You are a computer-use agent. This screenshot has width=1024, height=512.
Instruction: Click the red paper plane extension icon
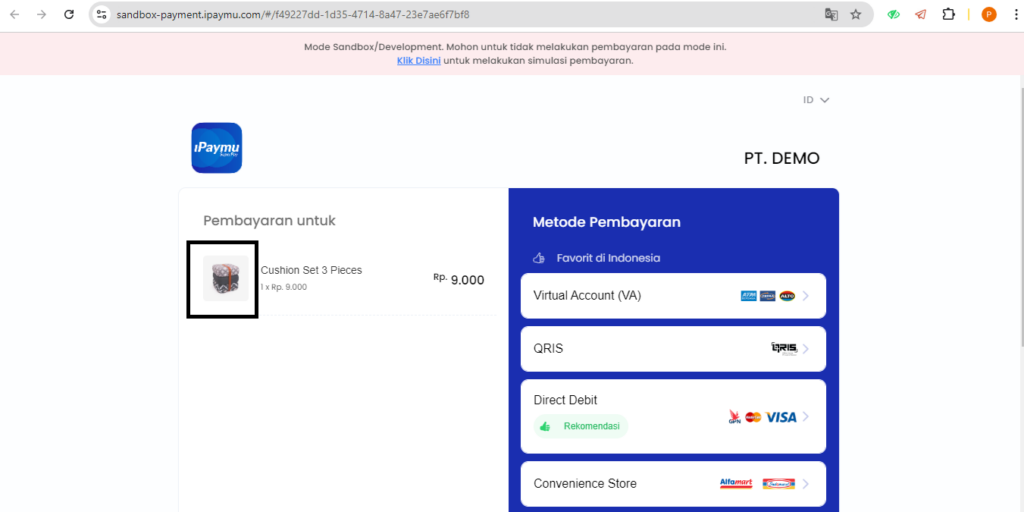point(920,15)
